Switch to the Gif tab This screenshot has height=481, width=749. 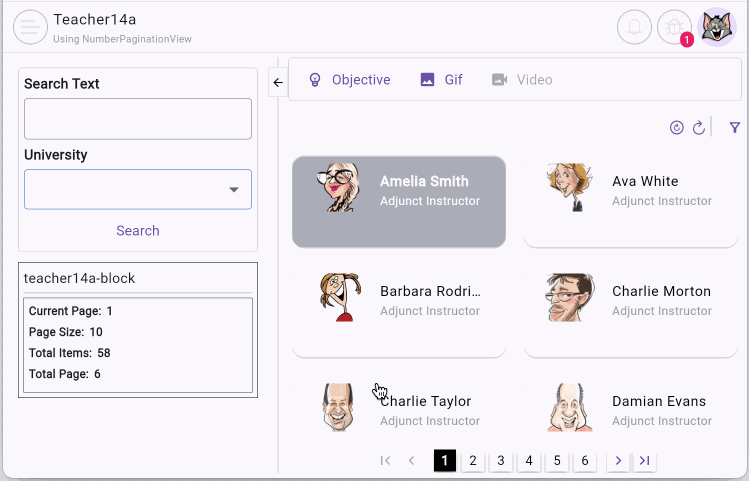click(441, 80)
